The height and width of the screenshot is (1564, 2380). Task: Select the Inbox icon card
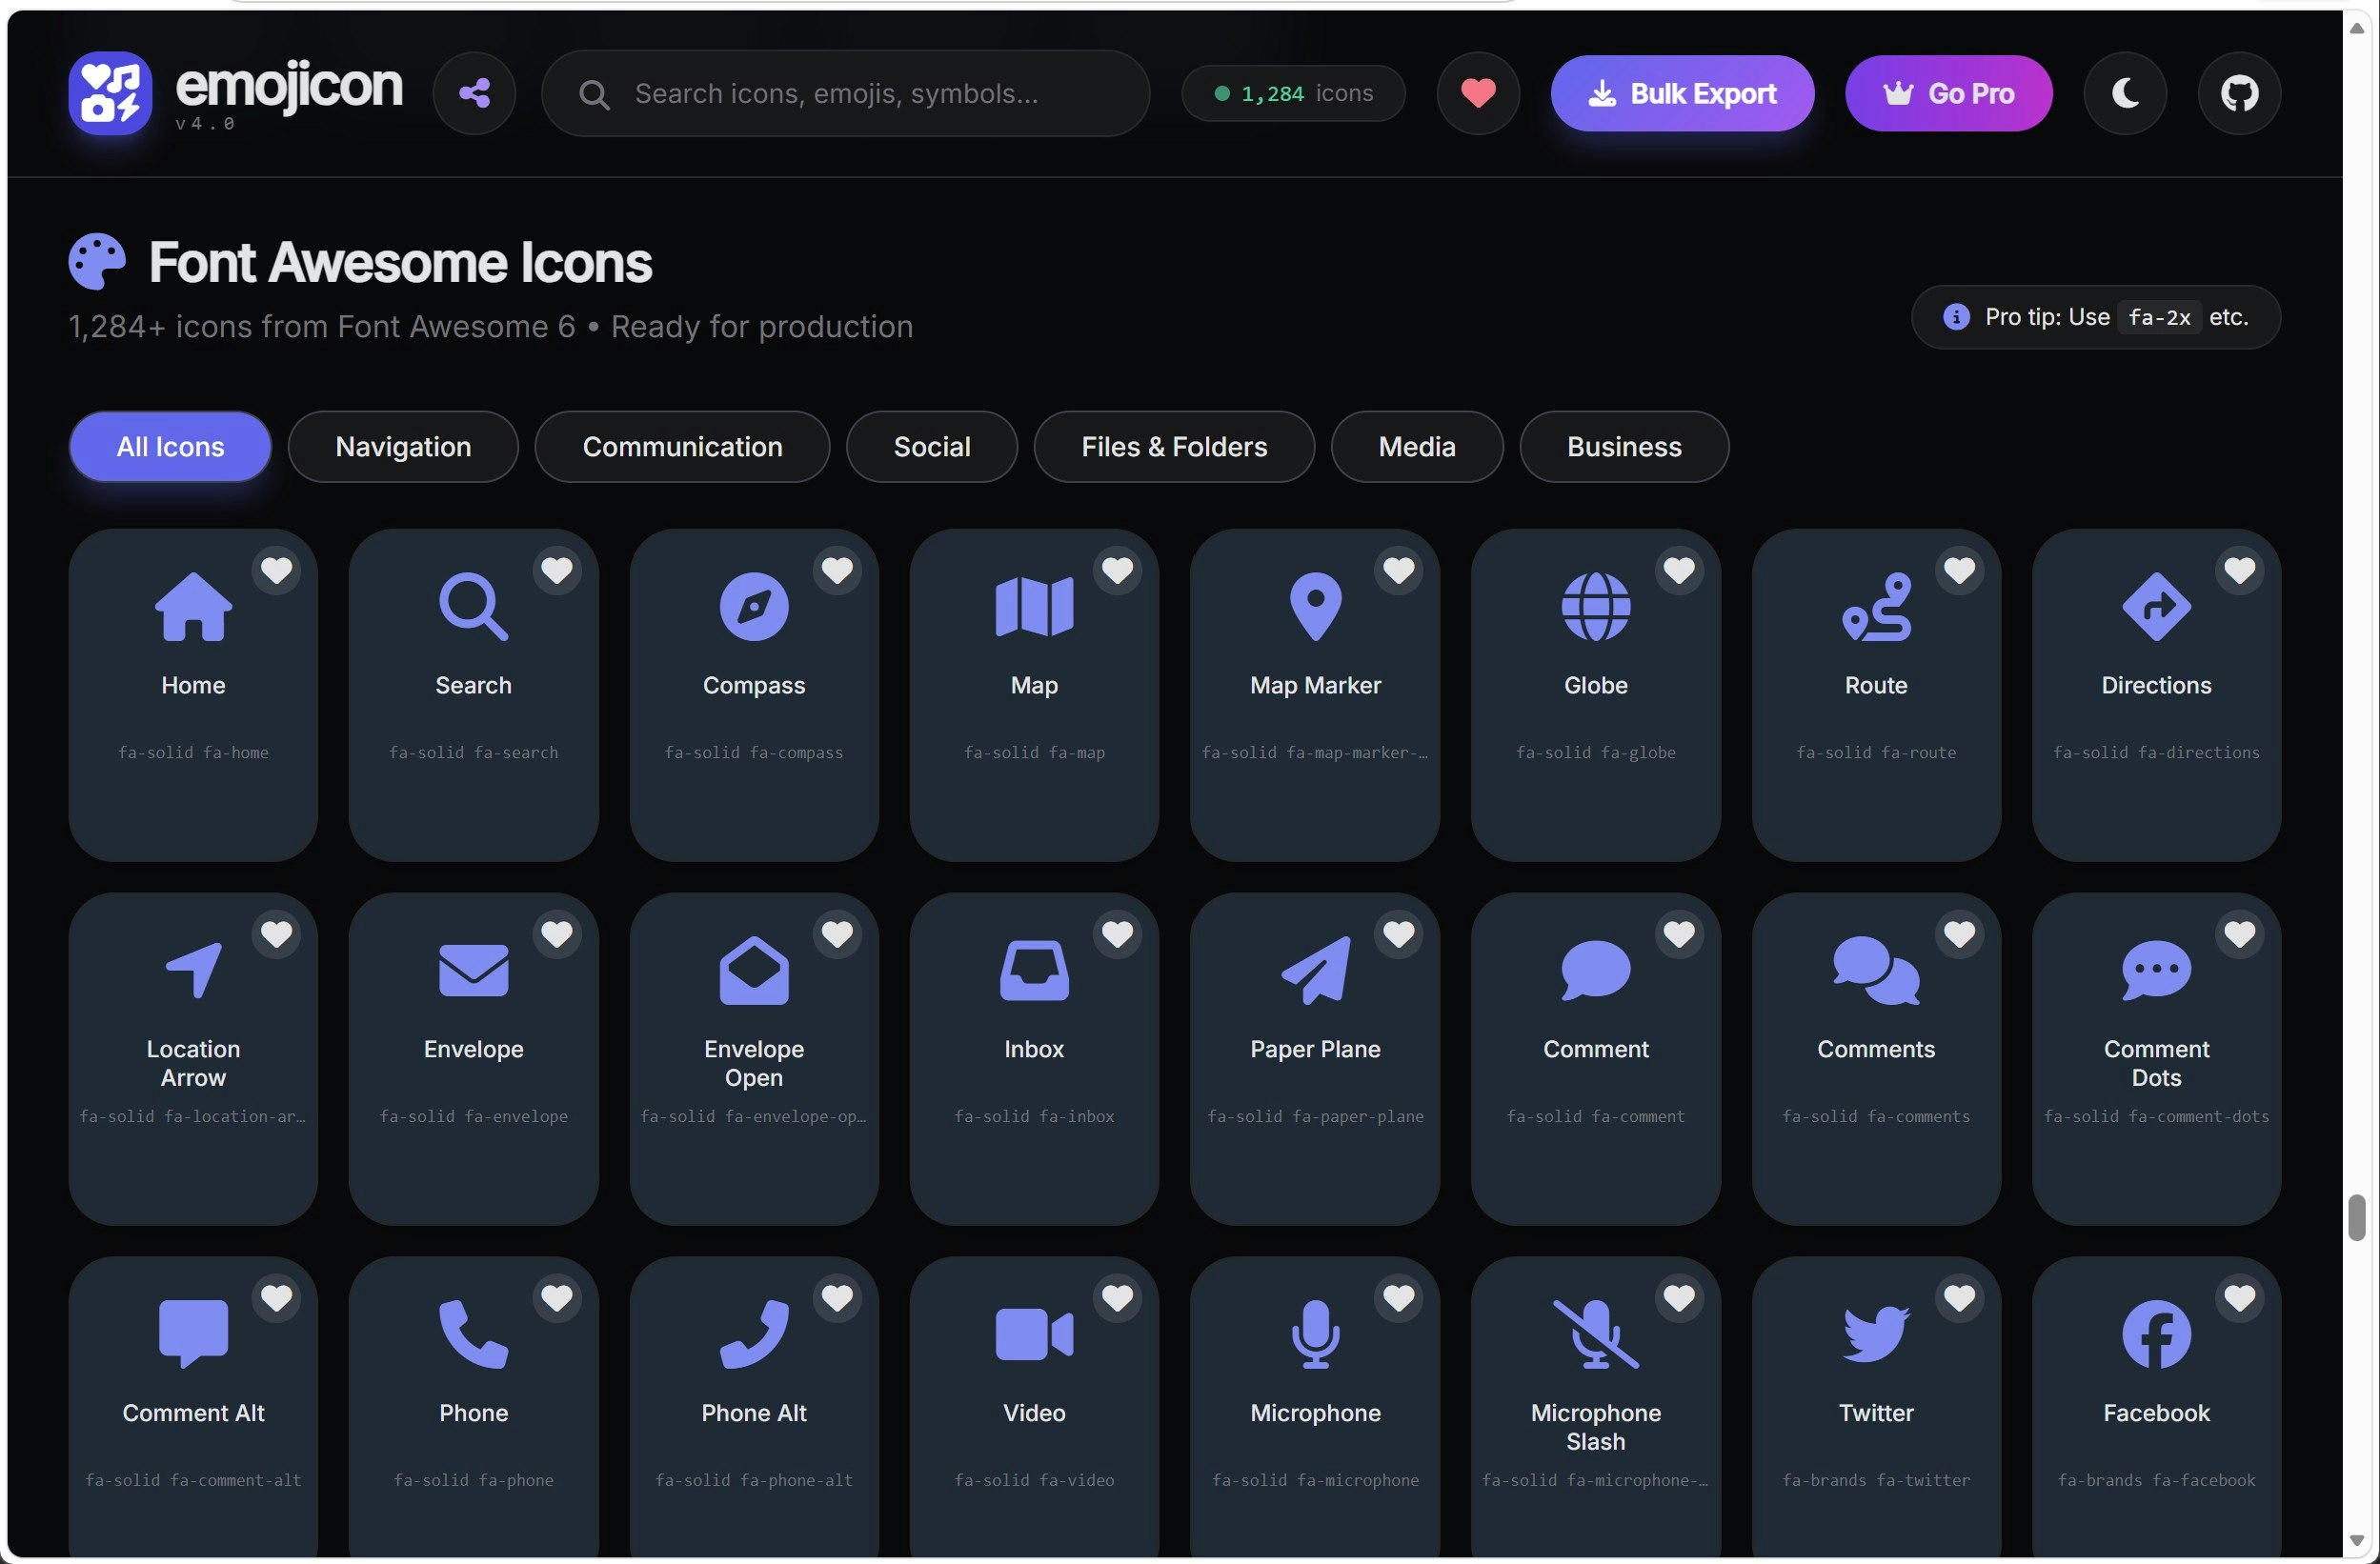[1034, 1059]
